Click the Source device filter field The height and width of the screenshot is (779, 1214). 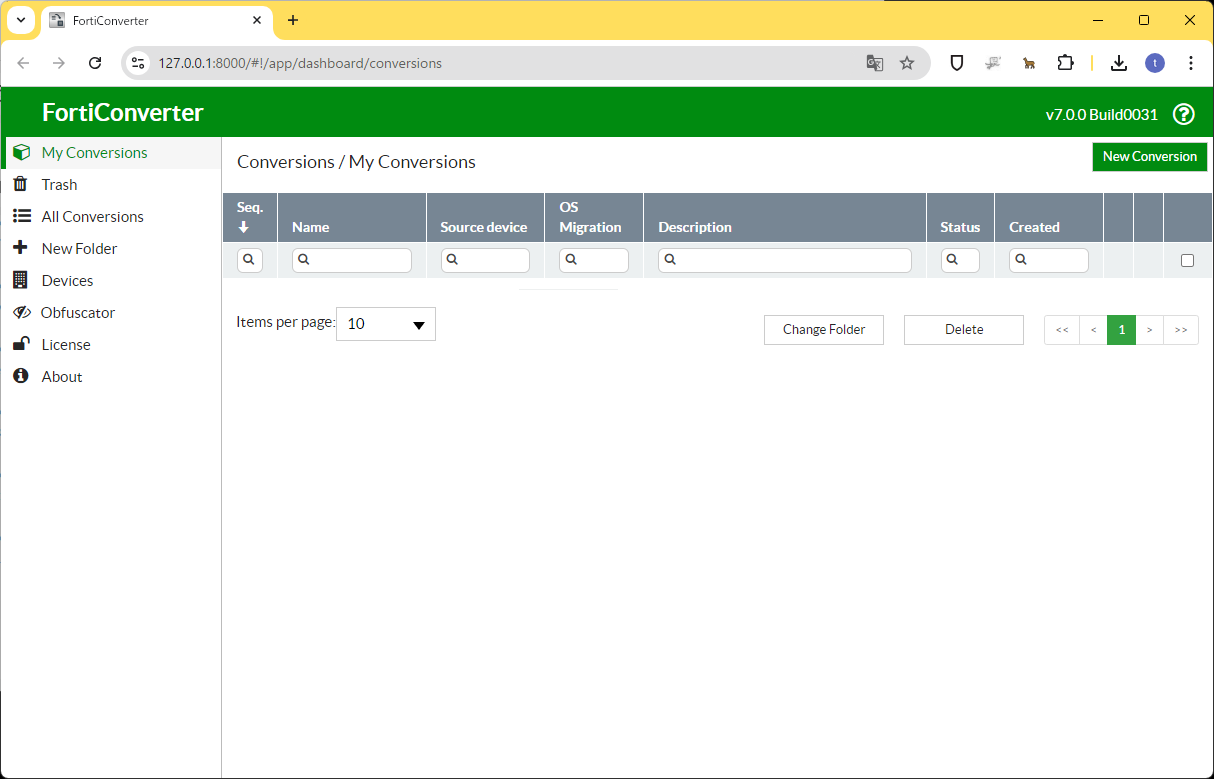click(x=485, y=260)
